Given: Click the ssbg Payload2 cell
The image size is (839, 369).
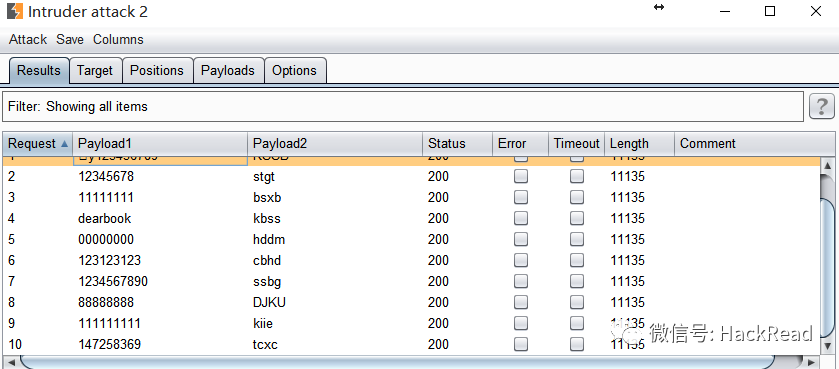Looking at the screenshot, I should 335,281.
